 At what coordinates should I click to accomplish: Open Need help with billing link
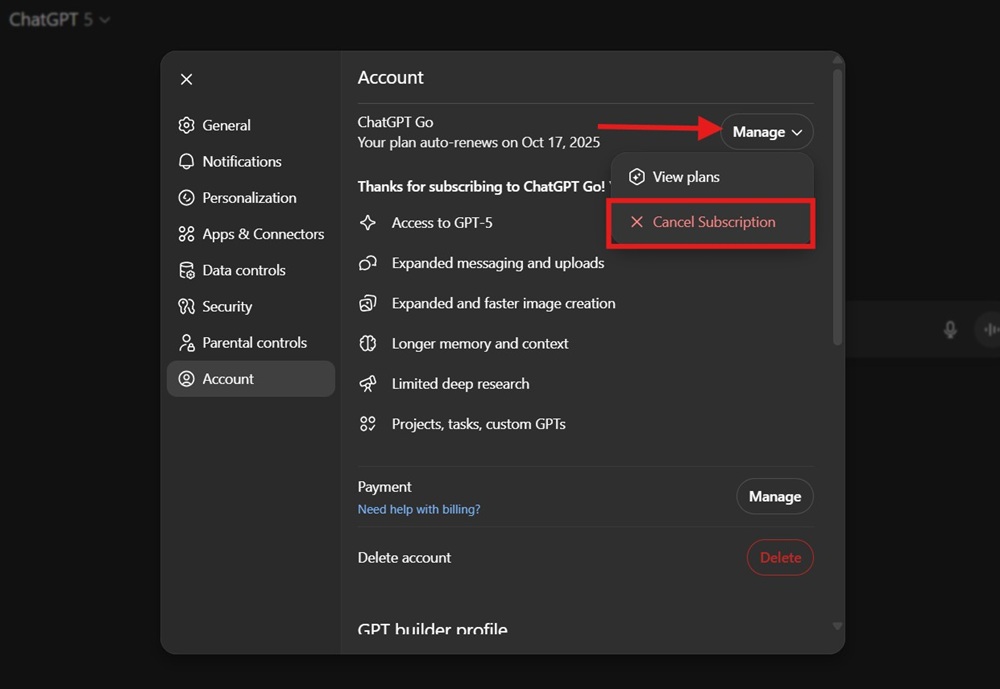(x=419, y=510)
